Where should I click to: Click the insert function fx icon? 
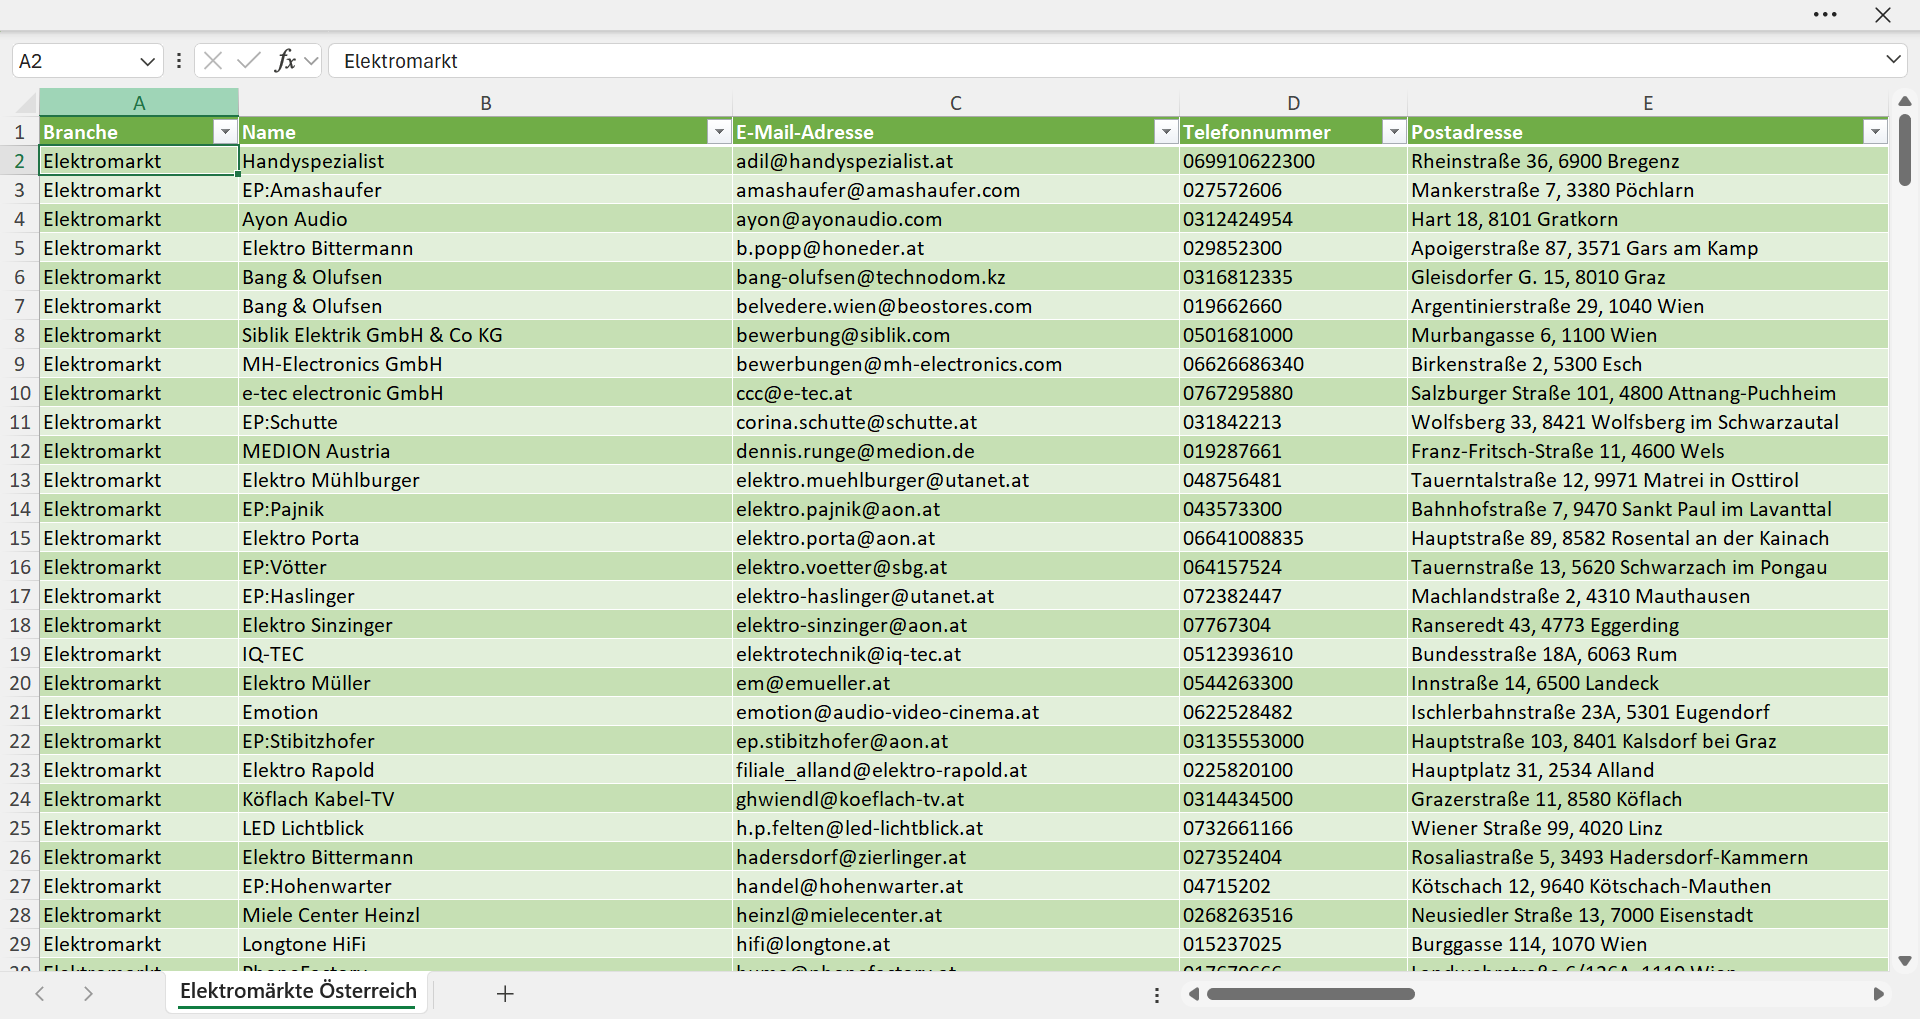(285, 61)
